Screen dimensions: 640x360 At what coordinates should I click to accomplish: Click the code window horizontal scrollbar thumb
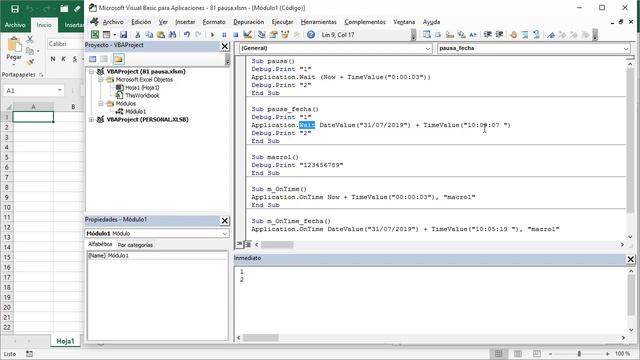[x=277, y=245]
